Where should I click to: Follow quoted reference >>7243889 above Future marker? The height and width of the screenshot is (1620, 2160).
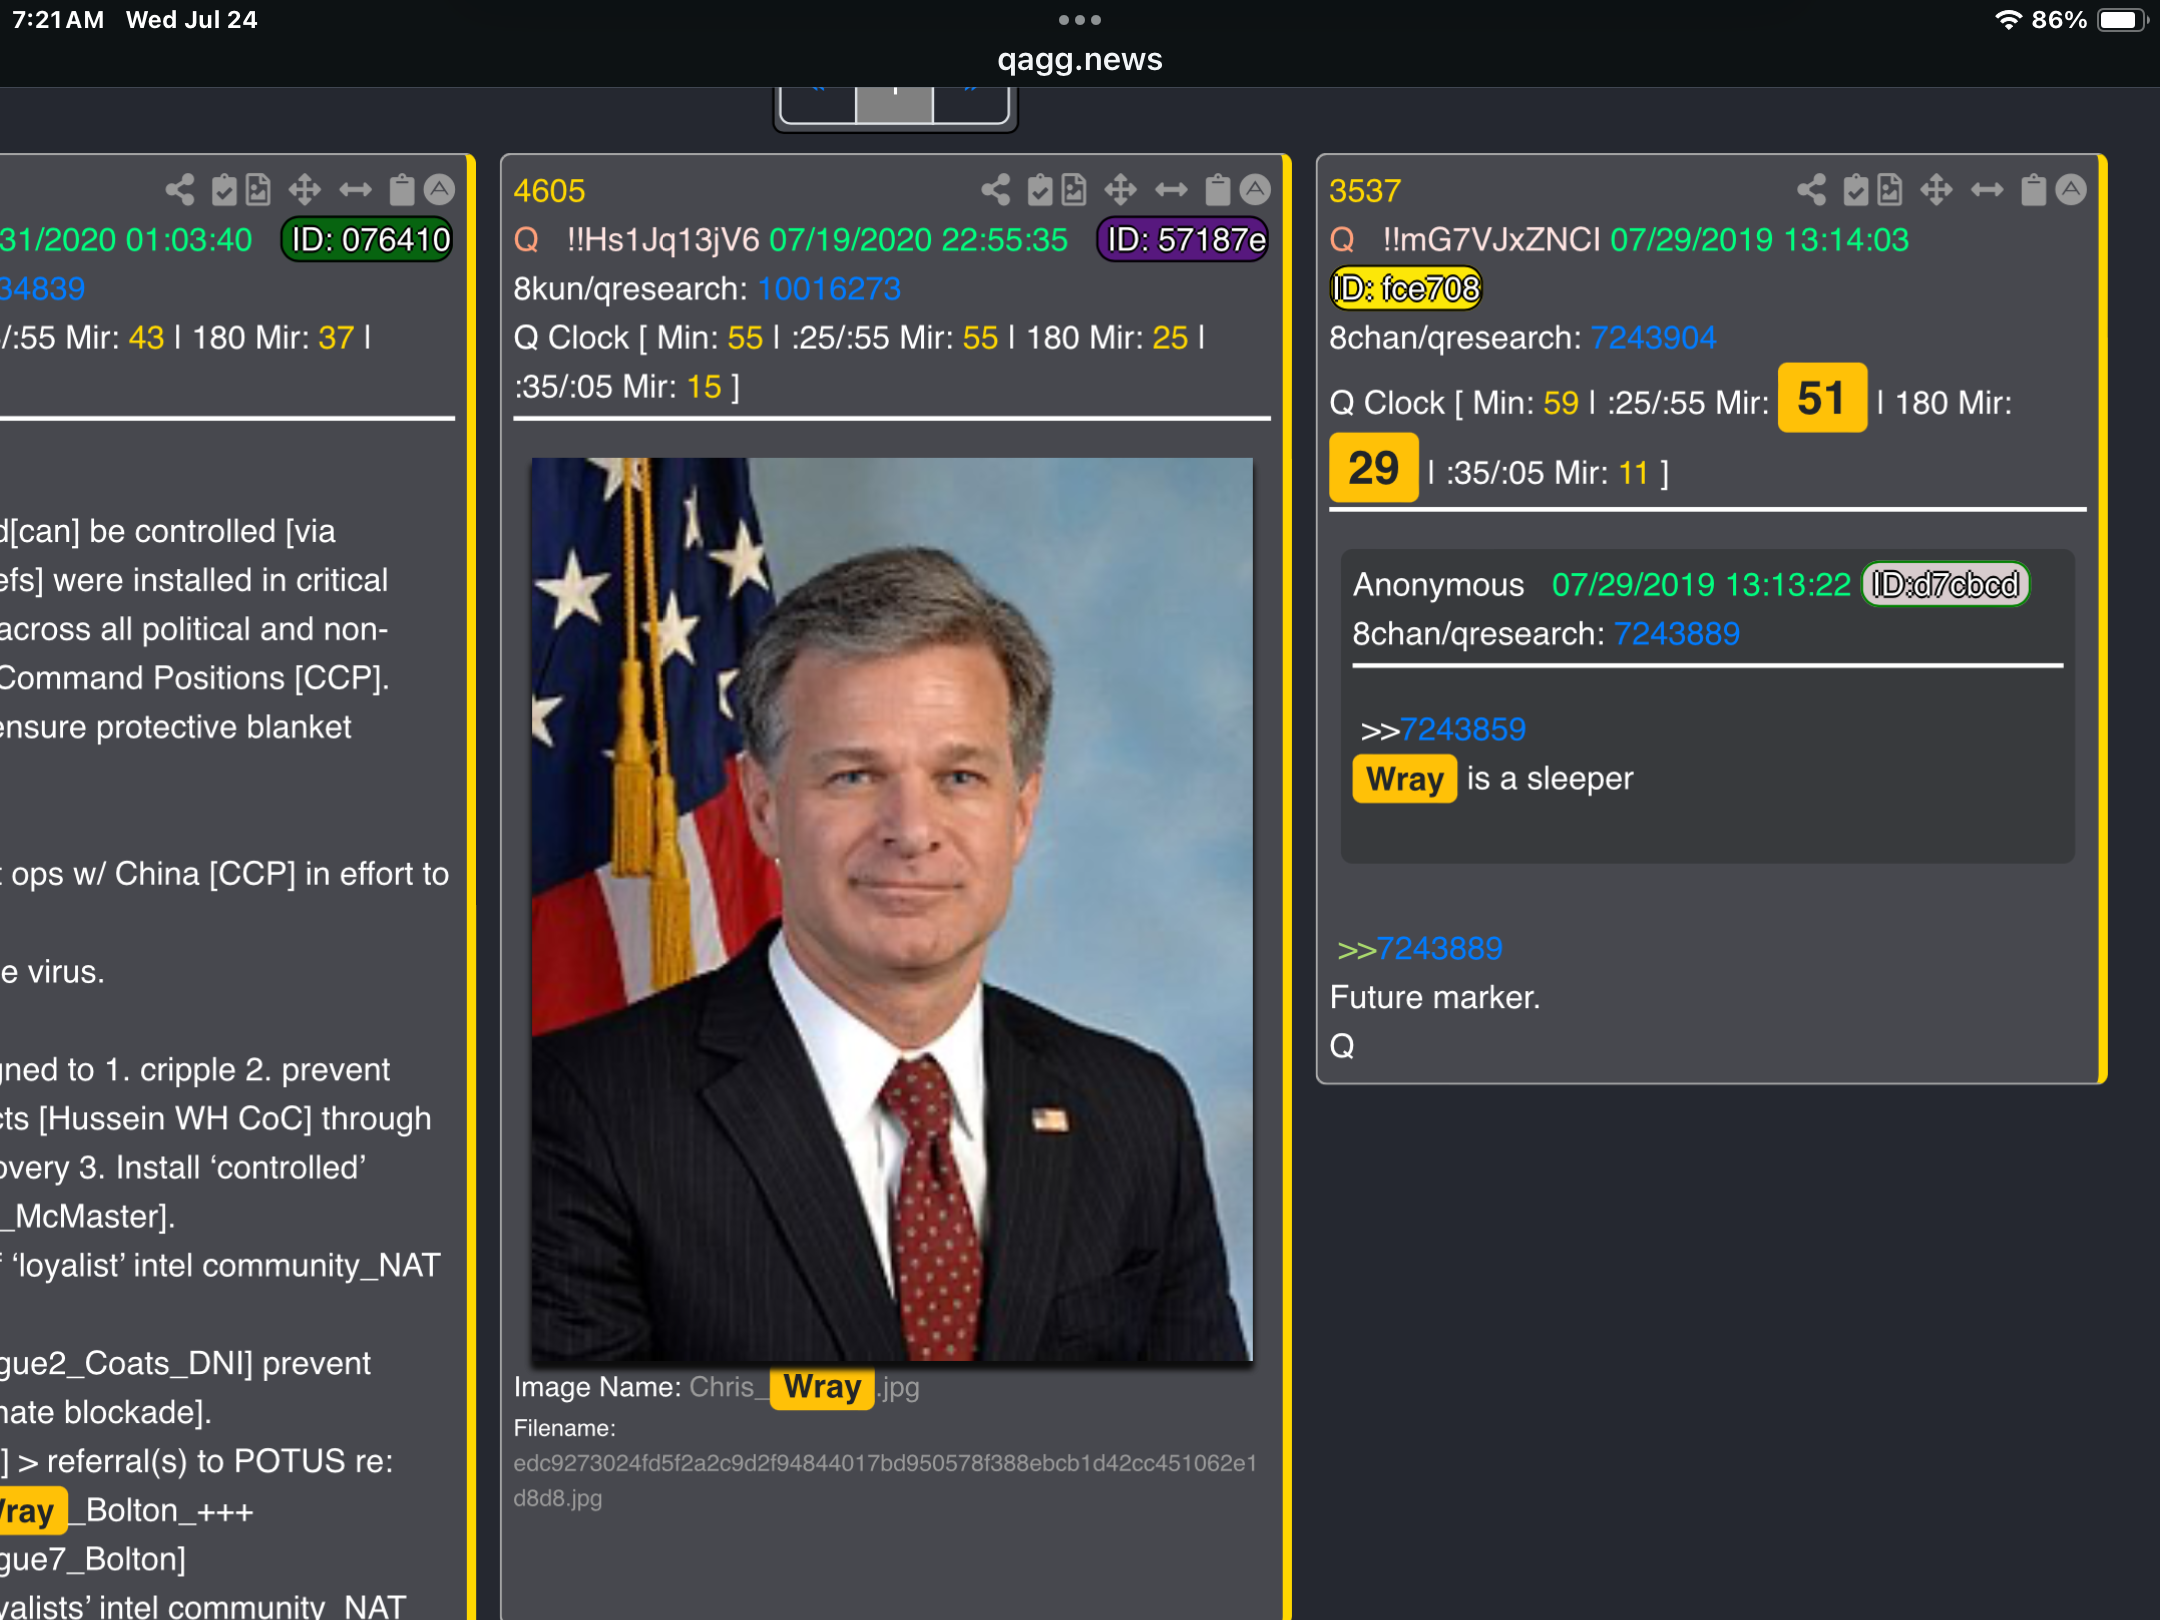coord(1420,949)
